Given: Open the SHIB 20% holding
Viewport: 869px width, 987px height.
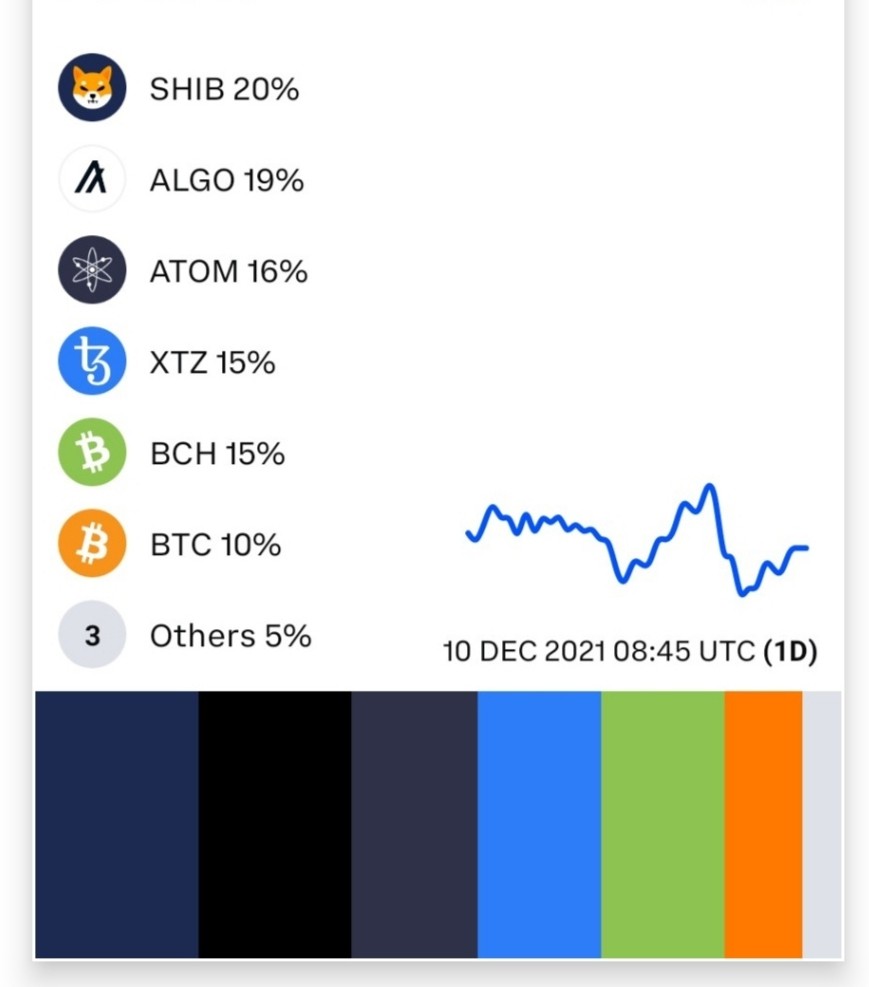Looking at the screenshot, I should (224, 89).
